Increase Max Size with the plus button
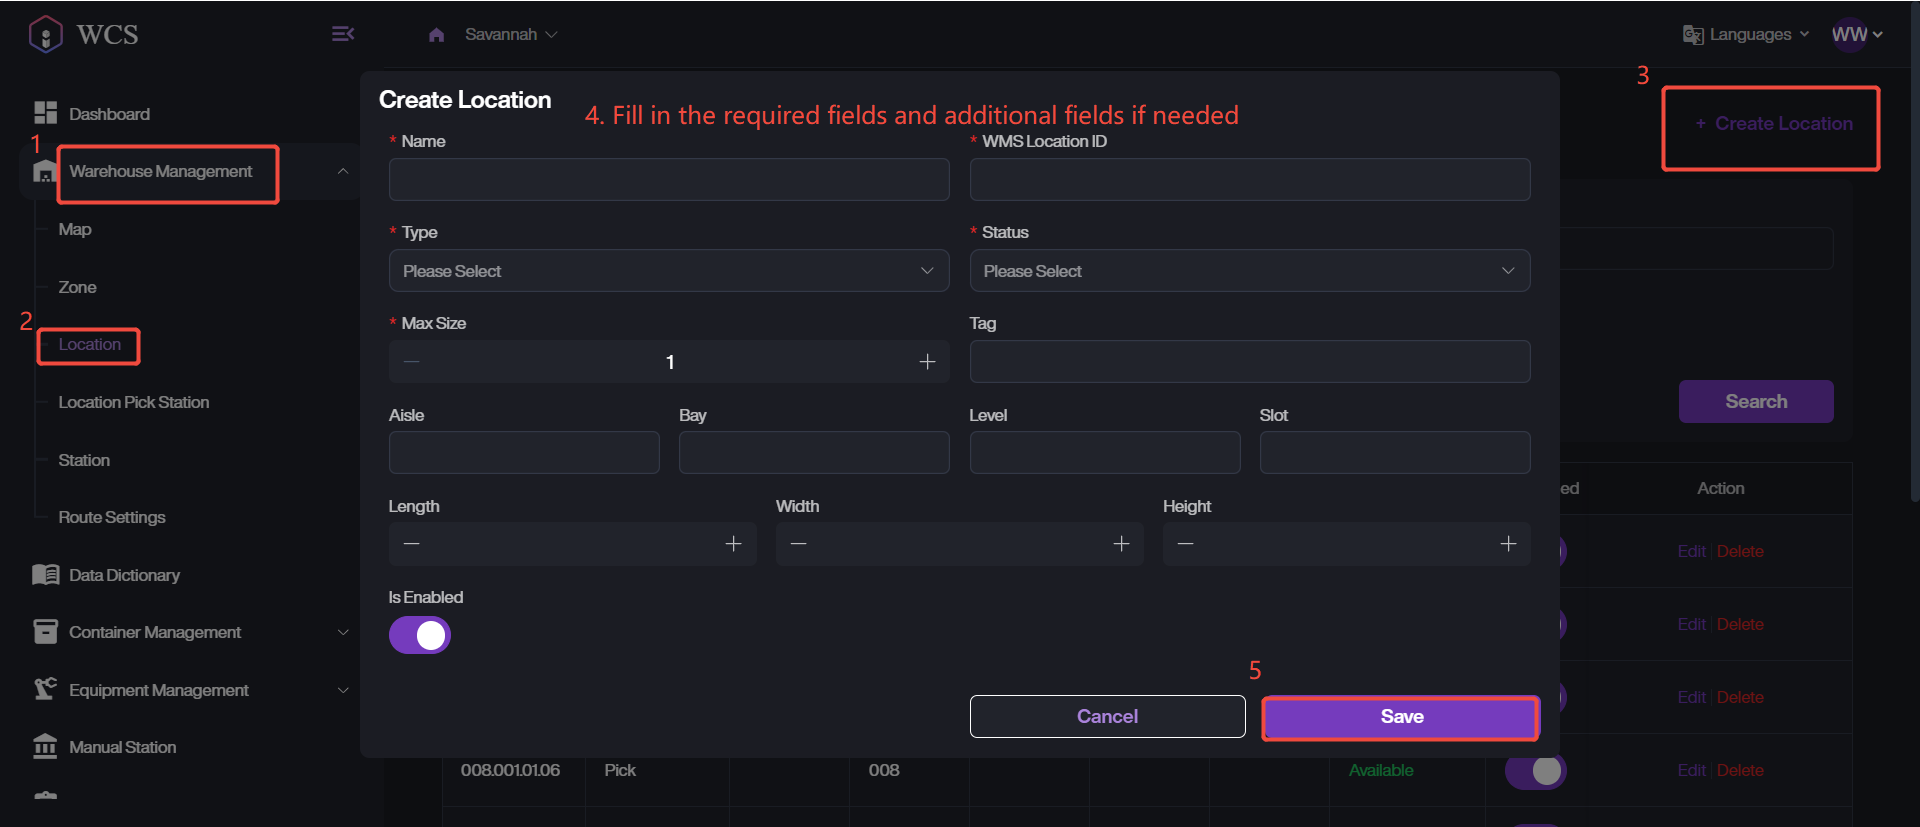 [x=927, y=362]
